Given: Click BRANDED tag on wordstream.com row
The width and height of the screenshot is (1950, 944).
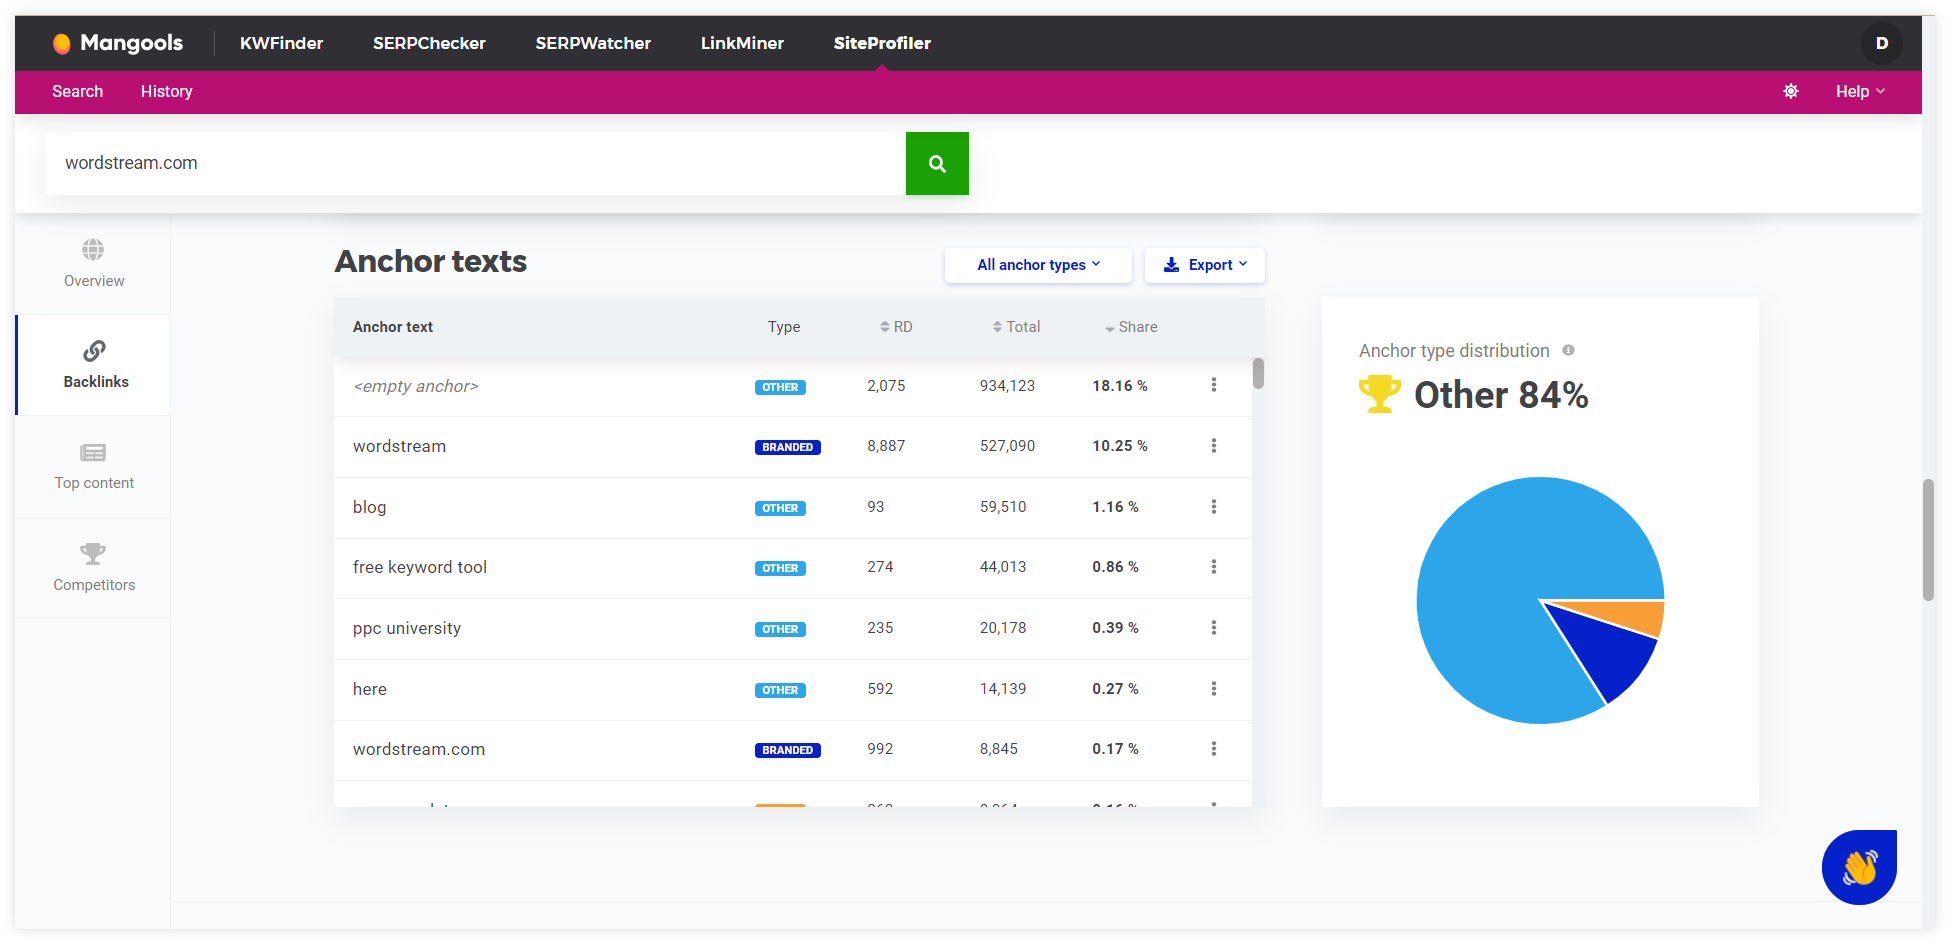Looking at the screenshot, I should pos(788,750).
